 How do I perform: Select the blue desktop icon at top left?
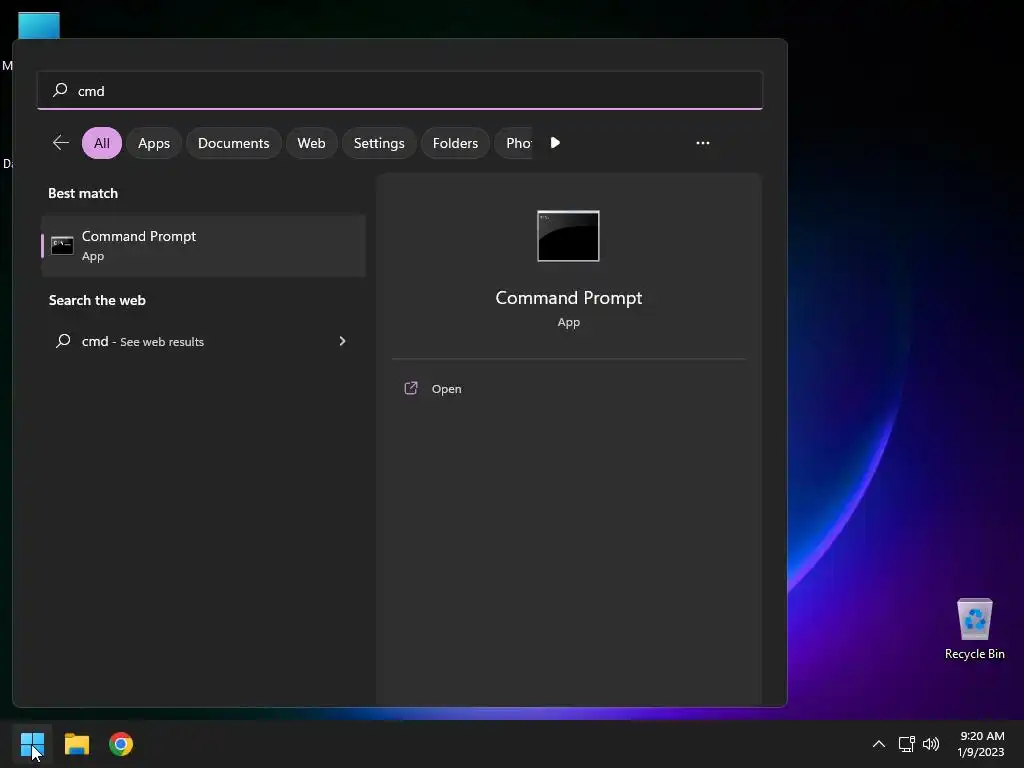39,25
